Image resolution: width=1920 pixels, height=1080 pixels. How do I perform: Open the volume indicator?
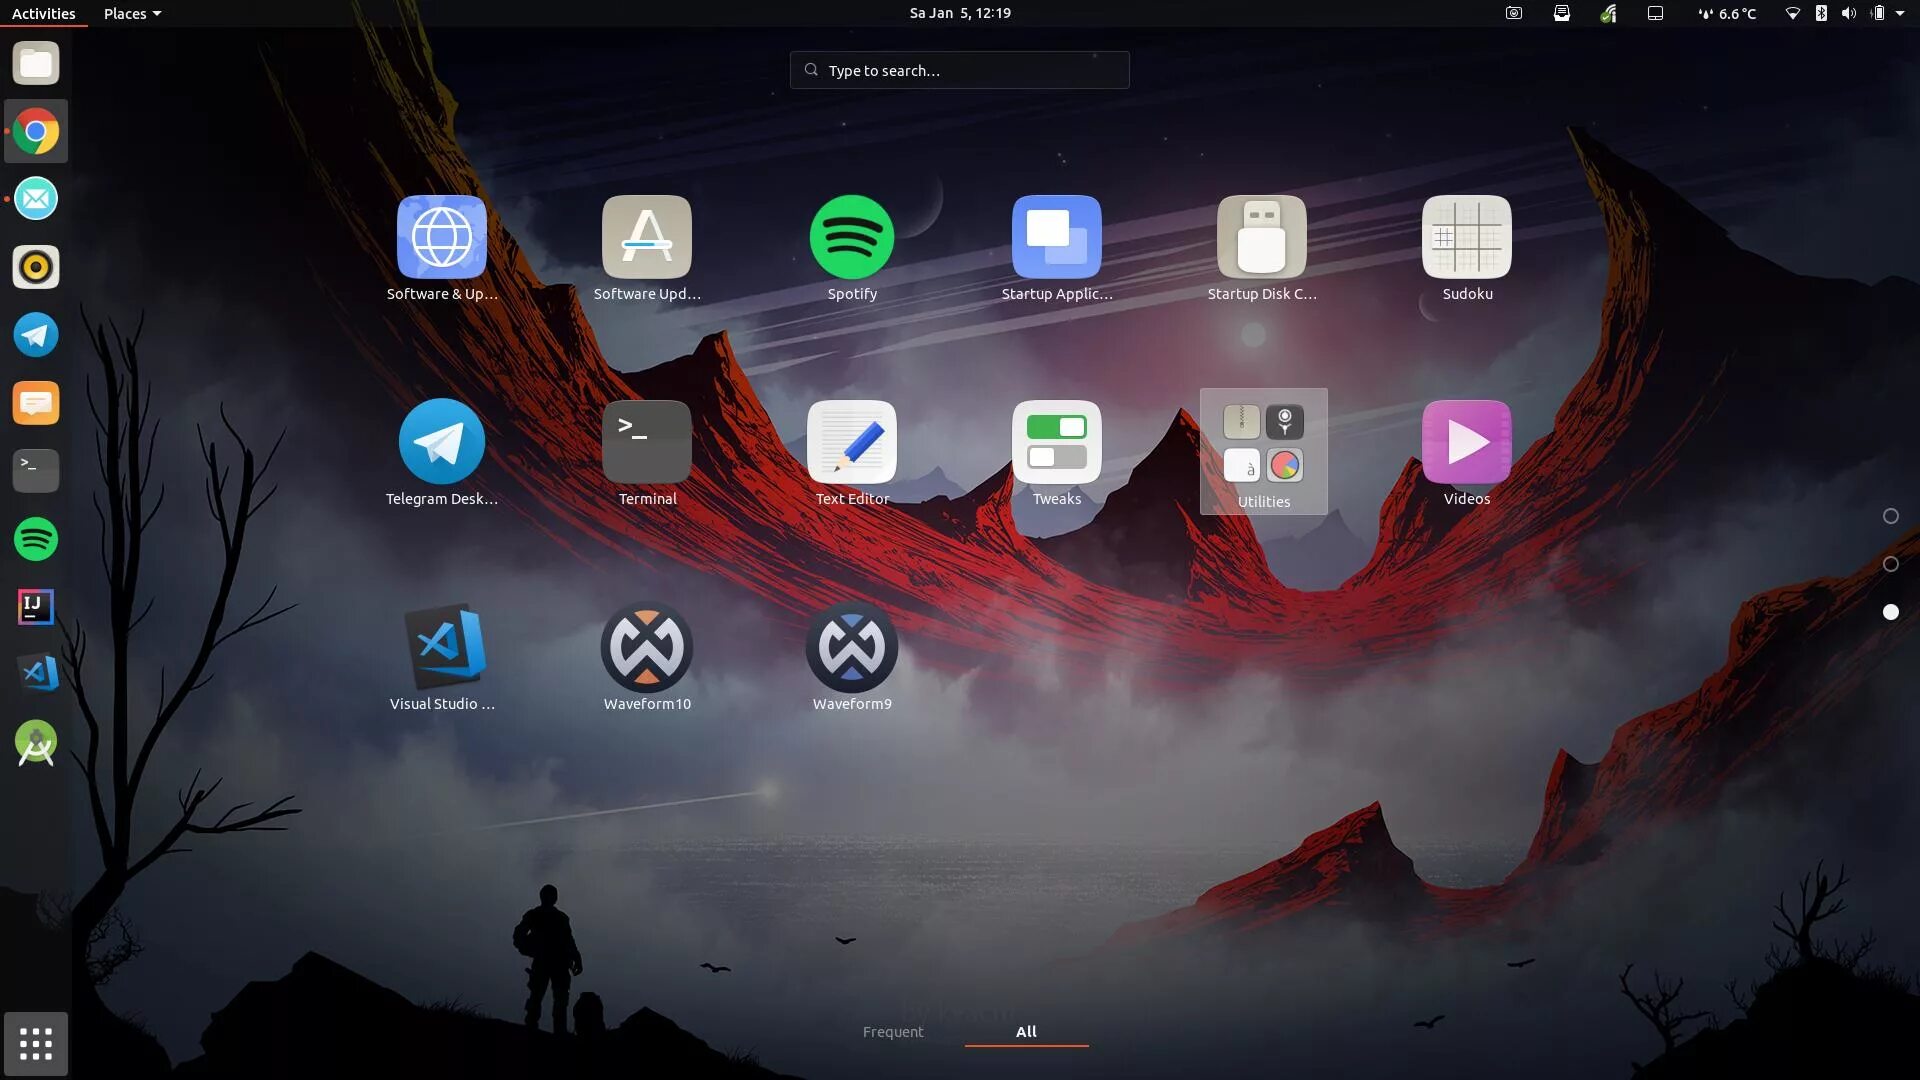pos(1849,13)
